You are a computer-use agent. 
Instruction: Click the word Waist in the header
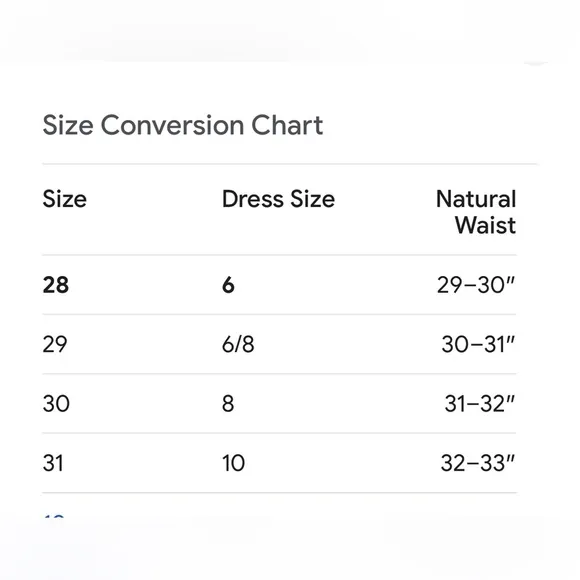point(485,225)
